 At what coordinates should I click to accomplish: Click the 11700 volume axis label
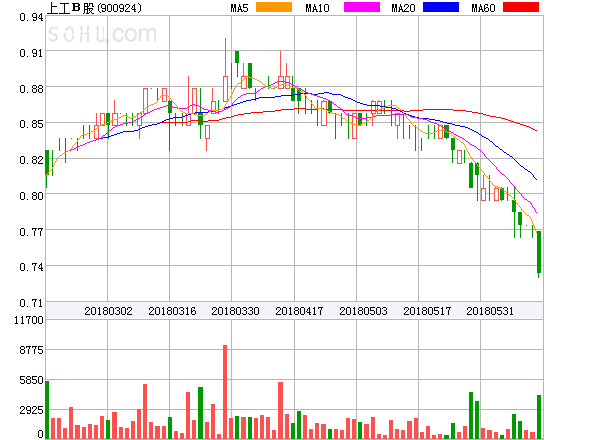pyautogui.click(x=29, y=320)
